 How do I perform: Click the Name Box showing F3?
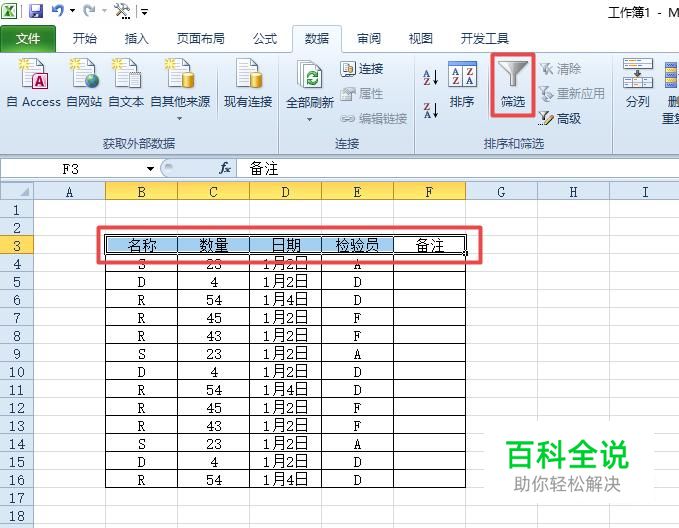[x=73, y=168]
